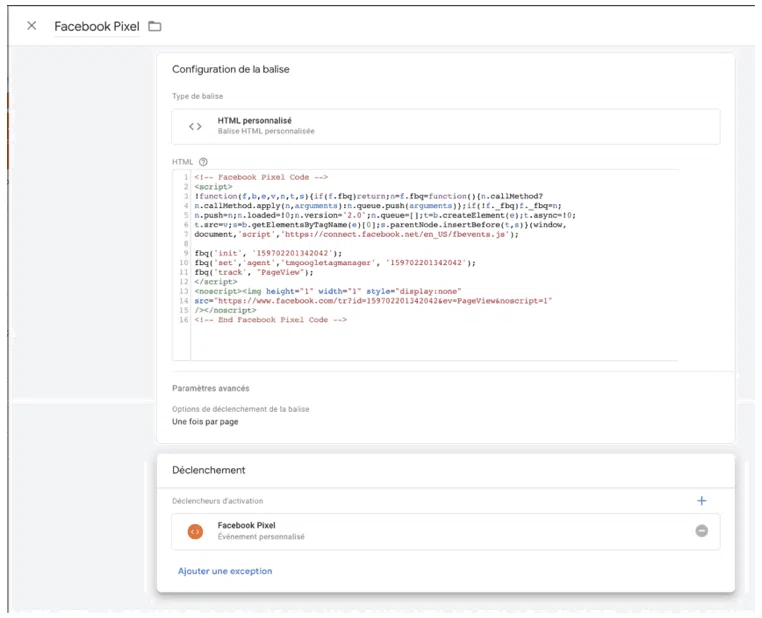The image size is (762, 618).
Task: Click the fbq track PageView line
Action: tap(254, 273)
